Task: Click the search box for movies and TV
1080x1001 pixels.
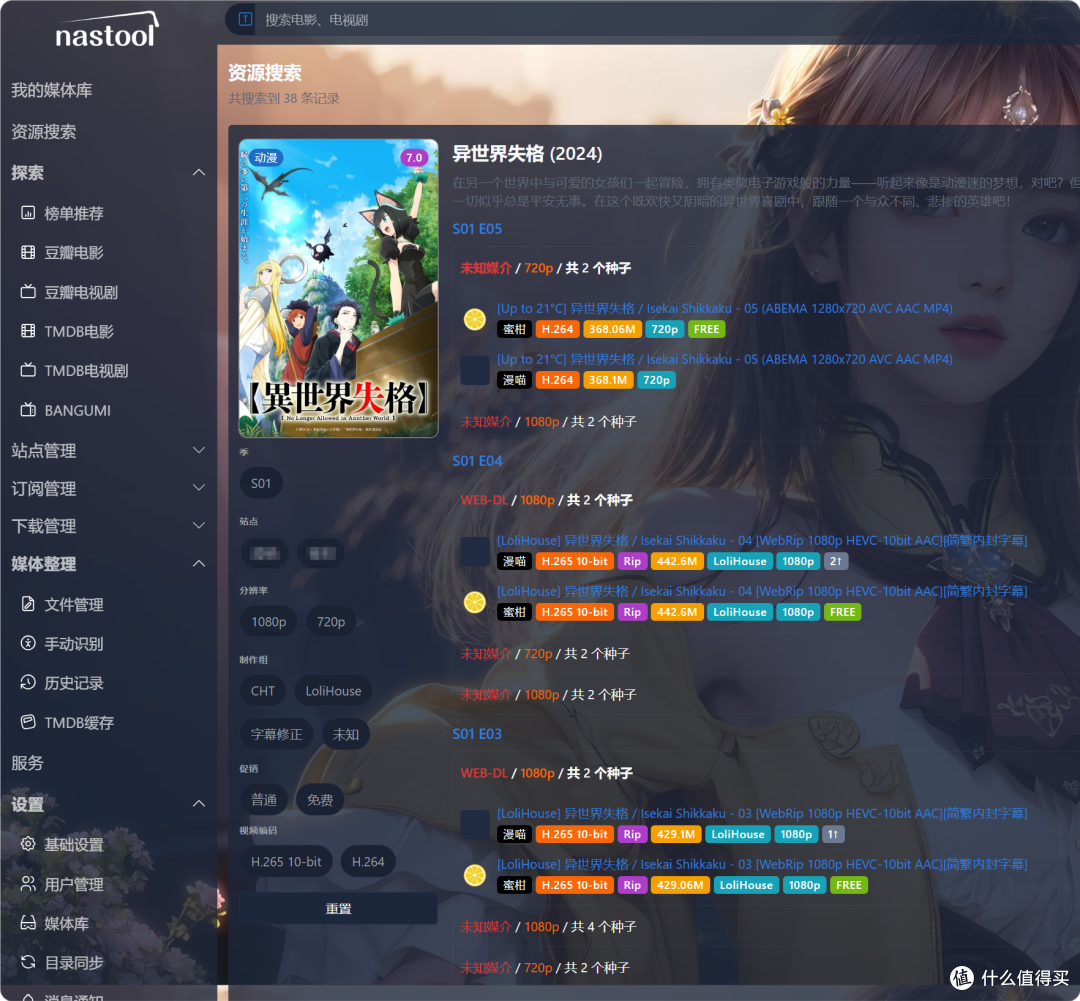Action: 500,19
